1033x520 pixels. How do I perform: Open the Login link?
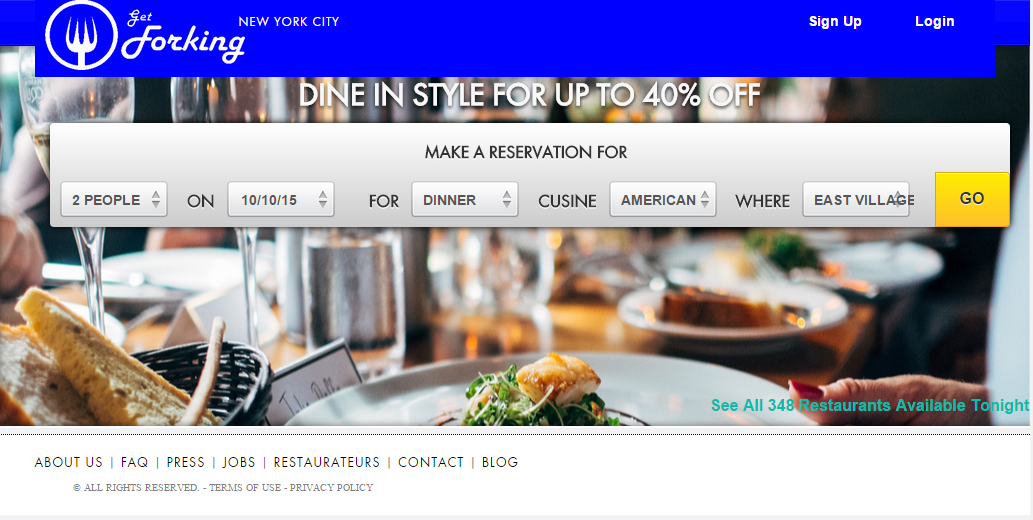click(x=934, y=21)
